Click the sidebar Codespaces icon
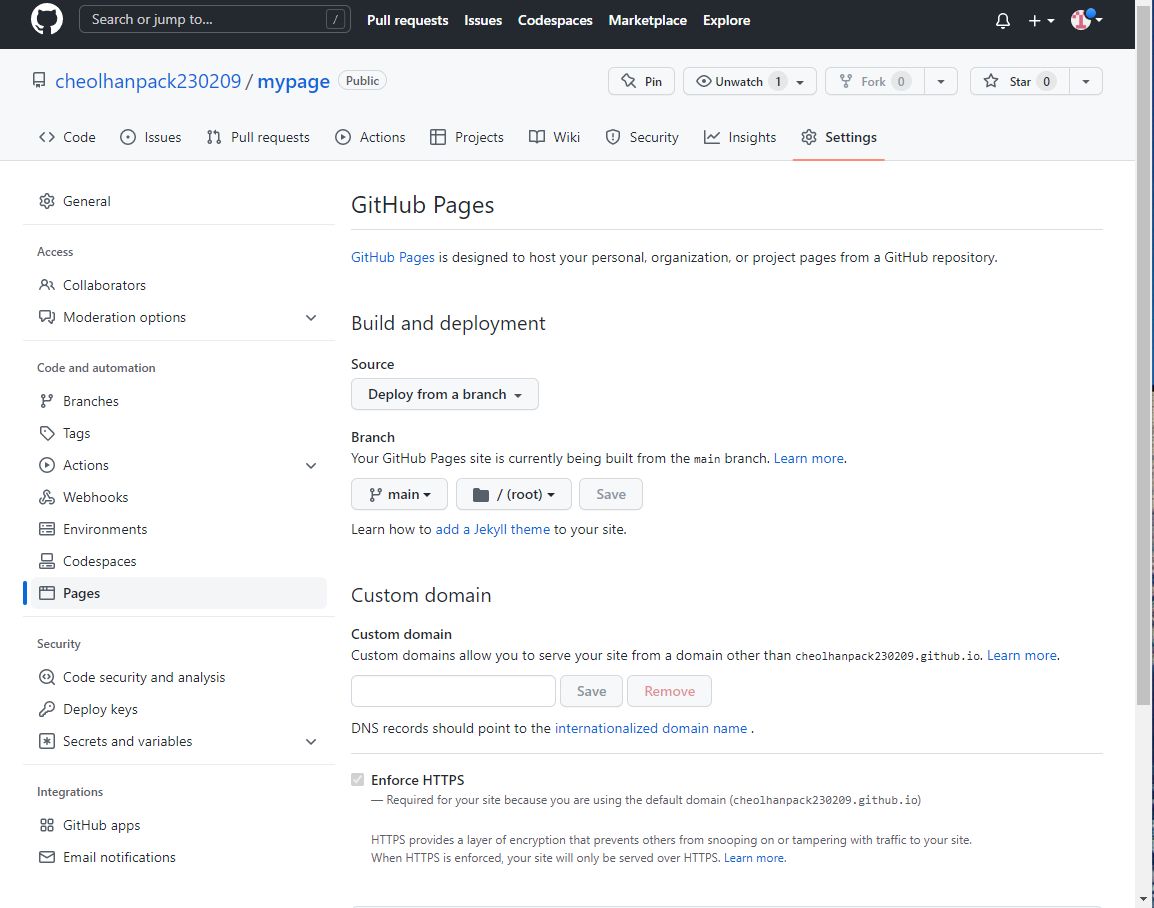This screenshot has width=1154, height=908. pyautogui.click(x=46, y=561)
